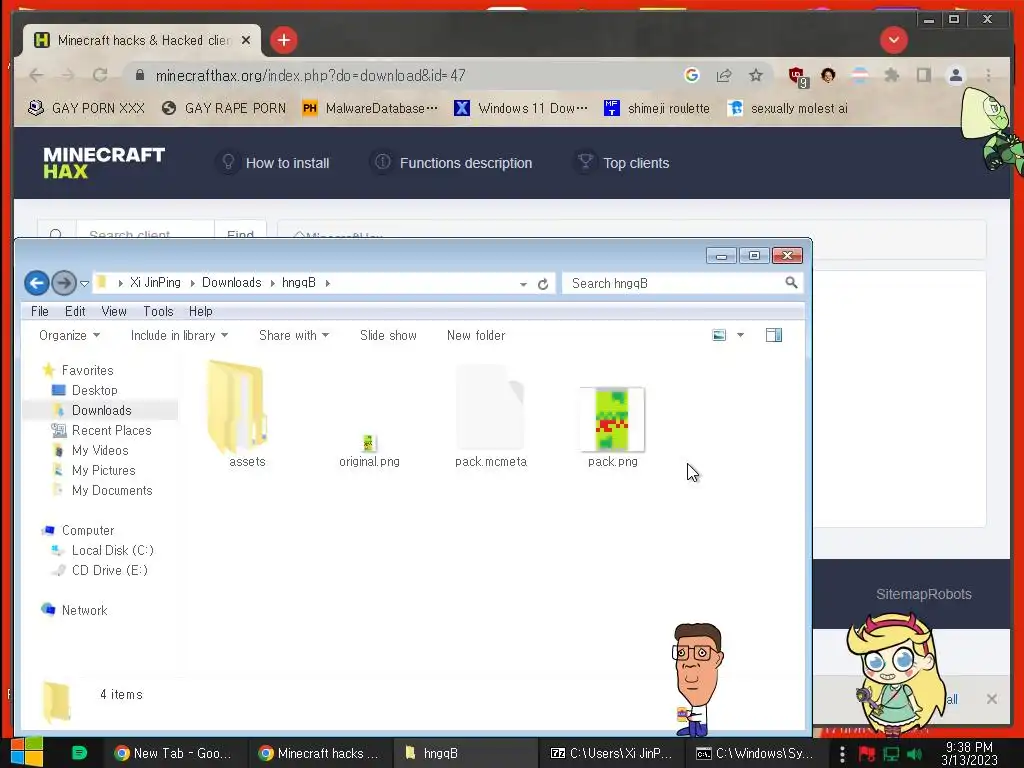The width and height of the screenshot is (1024, 768).
Task: Open the Chrome profile avatar icon
Action: pos(955,75)
